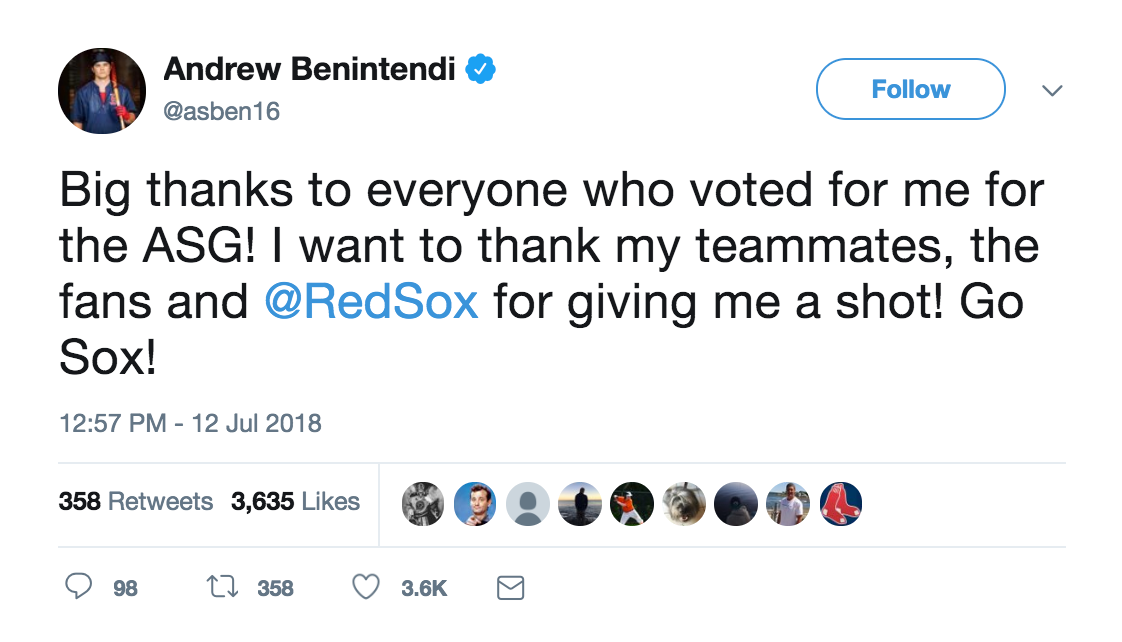Open the Red Sox logo liker avatar
Viewport: 1122px width, 642px height.
tap(841, 504)
